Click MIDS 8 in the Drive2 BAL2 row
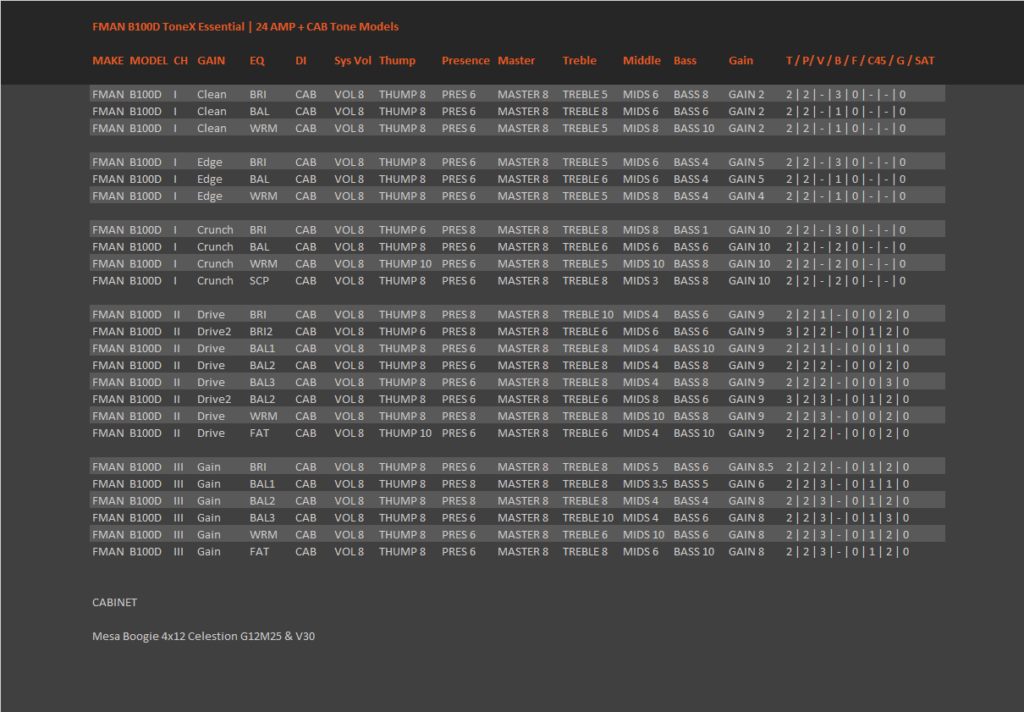The image size is (1024, 712). (641, 400)
